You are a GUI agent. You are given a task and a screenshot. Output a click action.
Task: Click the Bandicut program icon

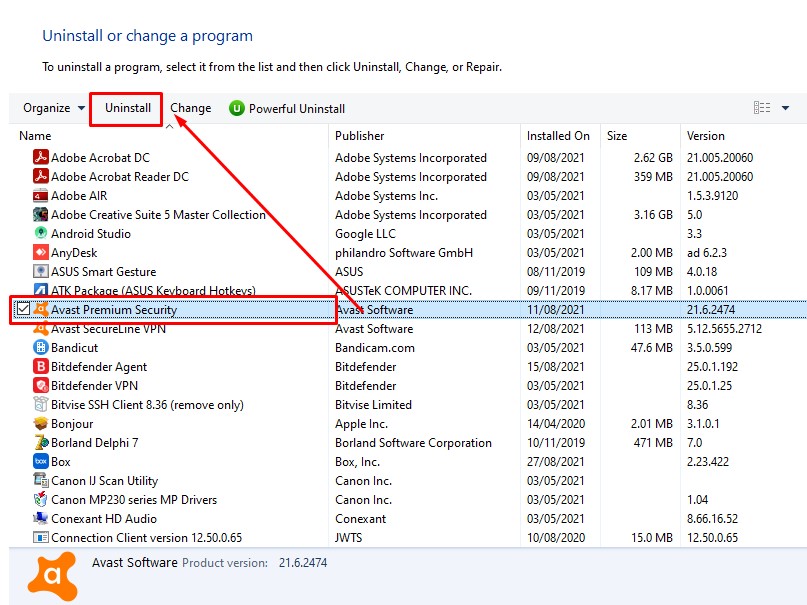41,347
